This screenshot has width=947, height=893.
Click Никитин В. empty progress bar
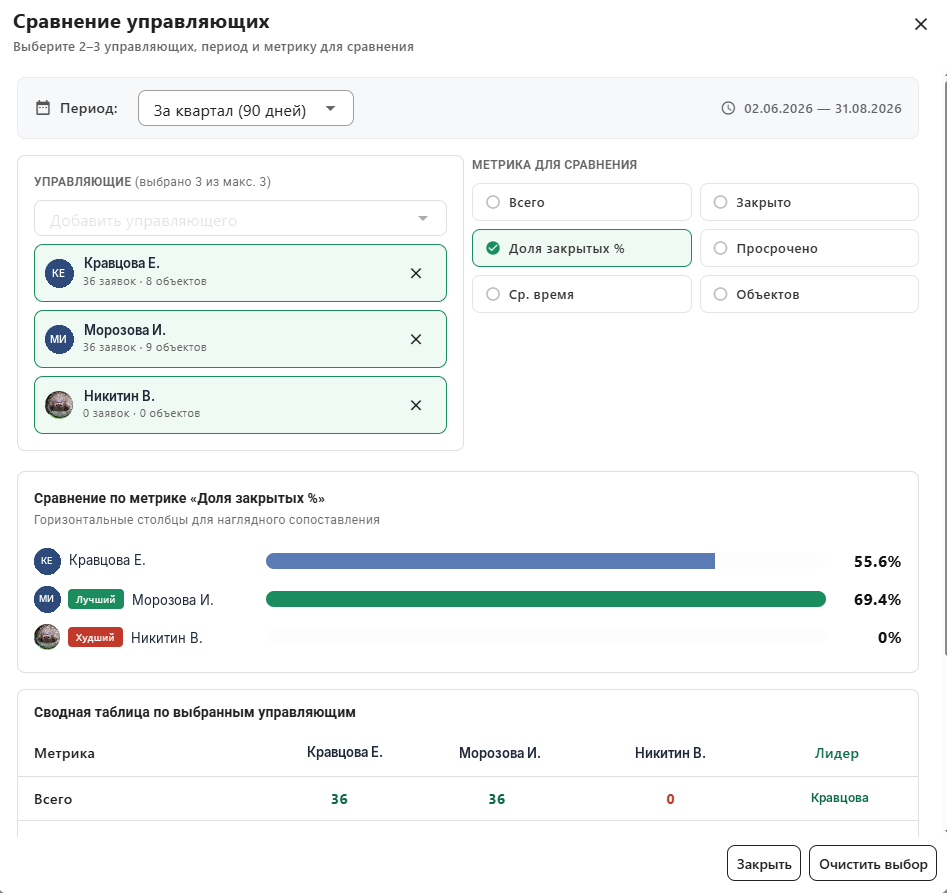[x=546, y=637]
